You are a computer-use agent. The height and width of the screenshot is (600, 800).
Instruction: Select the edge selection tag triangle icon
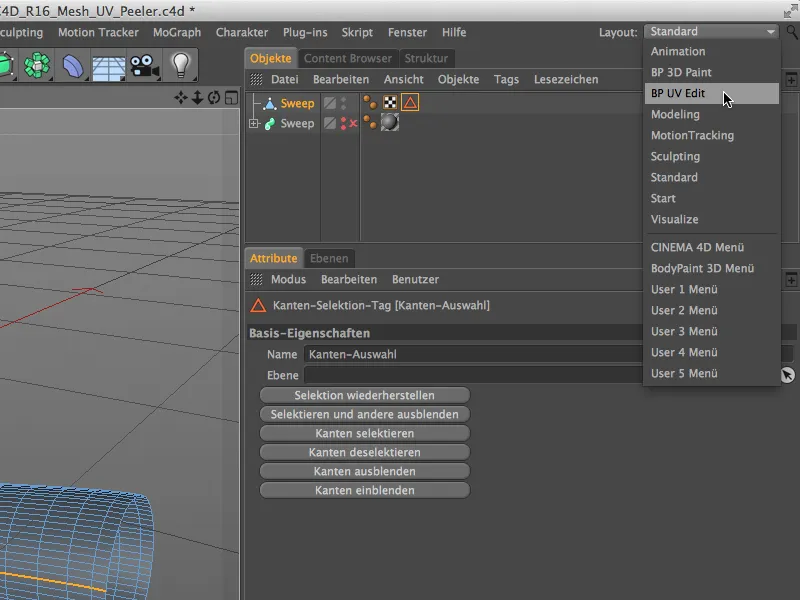[x=410, y=103]
